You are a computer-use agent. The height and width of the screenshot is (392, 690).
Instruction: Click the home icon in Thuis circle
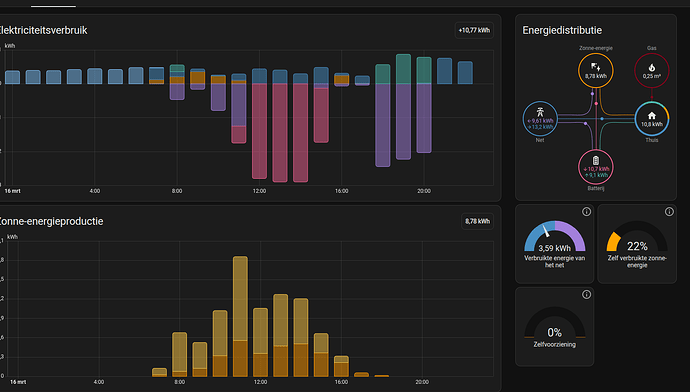pyautogui.click(x=652, y=115)
